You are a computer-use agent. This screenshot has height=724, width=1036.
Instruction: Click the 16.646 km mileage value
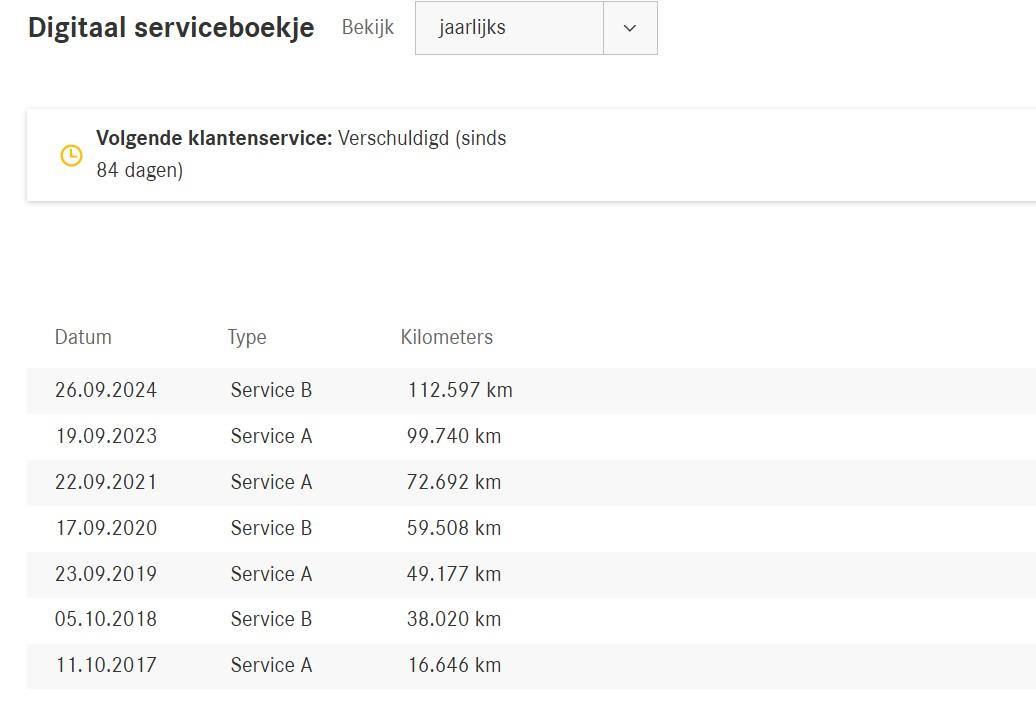coord(454,665)
